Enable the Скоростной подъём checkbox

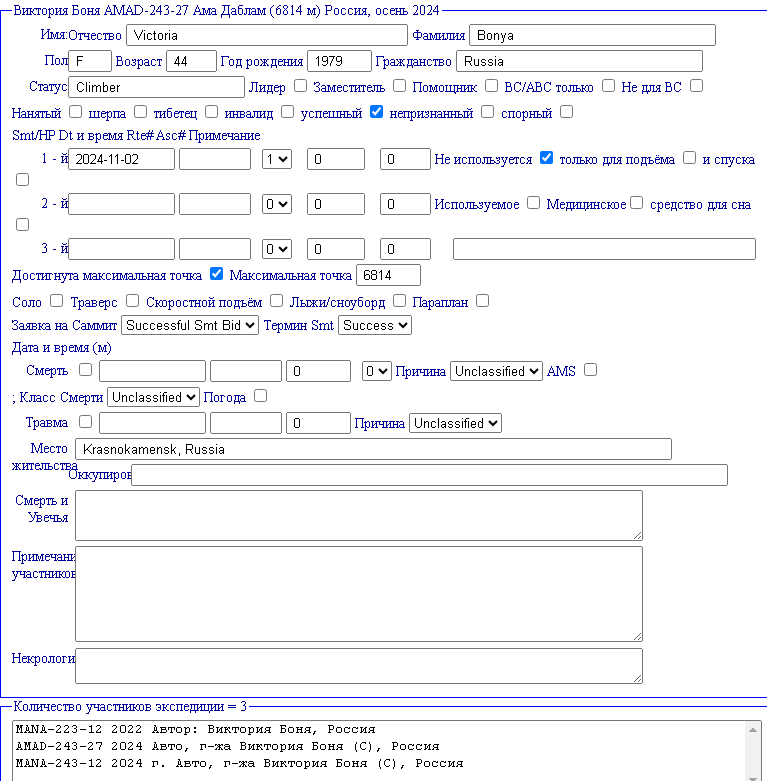coord(276,301)
